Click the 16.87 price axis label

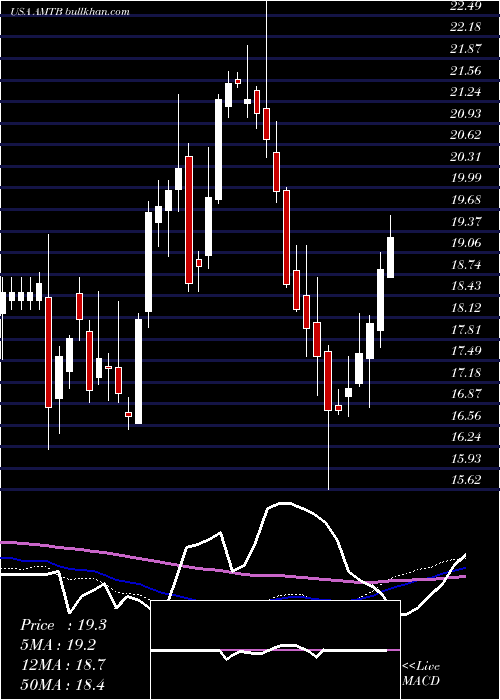tap(466, 394)
